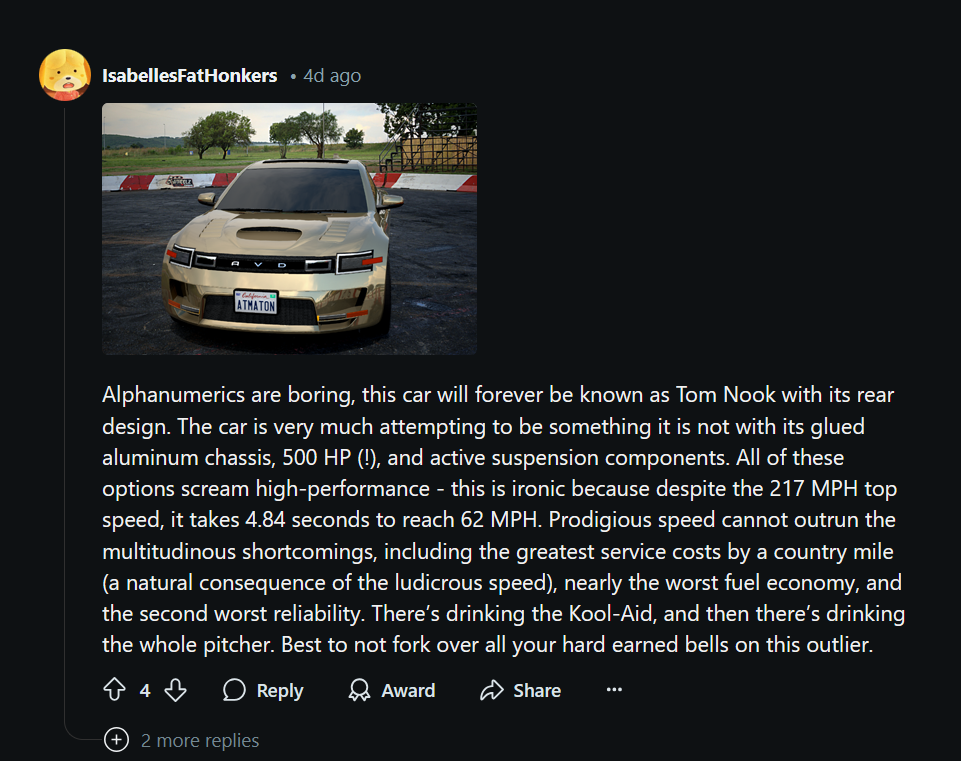Click the plus circle icon below the comment
This screenshot has height=761, width=961.
(x=117, y=740)
